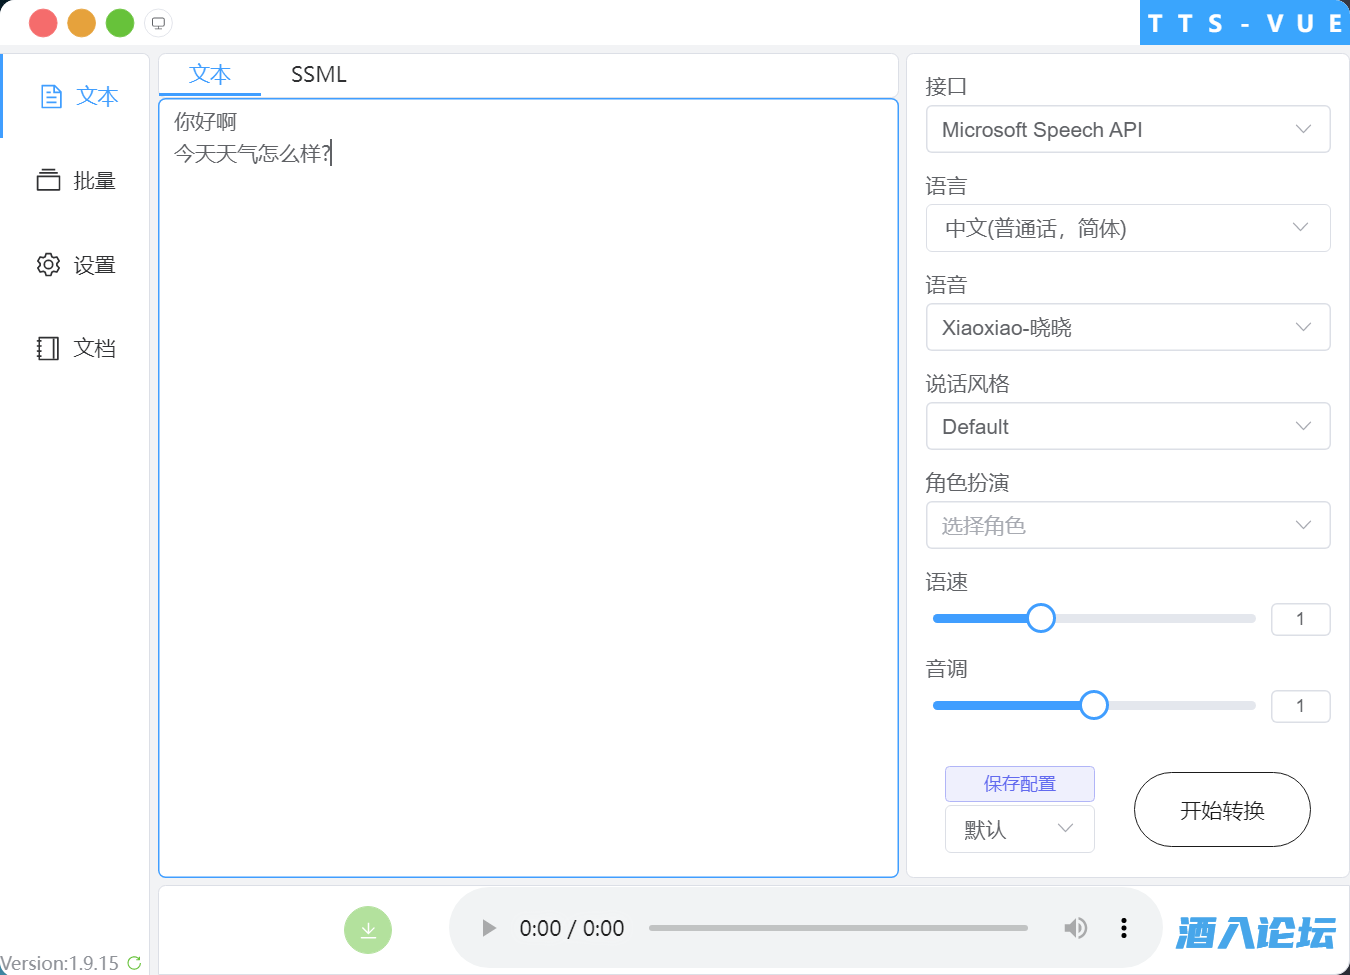The height and width of the screenshot is (975, 1350).
Task: Select the 文本 tab above editor
Action: click(x=210, y=75)
